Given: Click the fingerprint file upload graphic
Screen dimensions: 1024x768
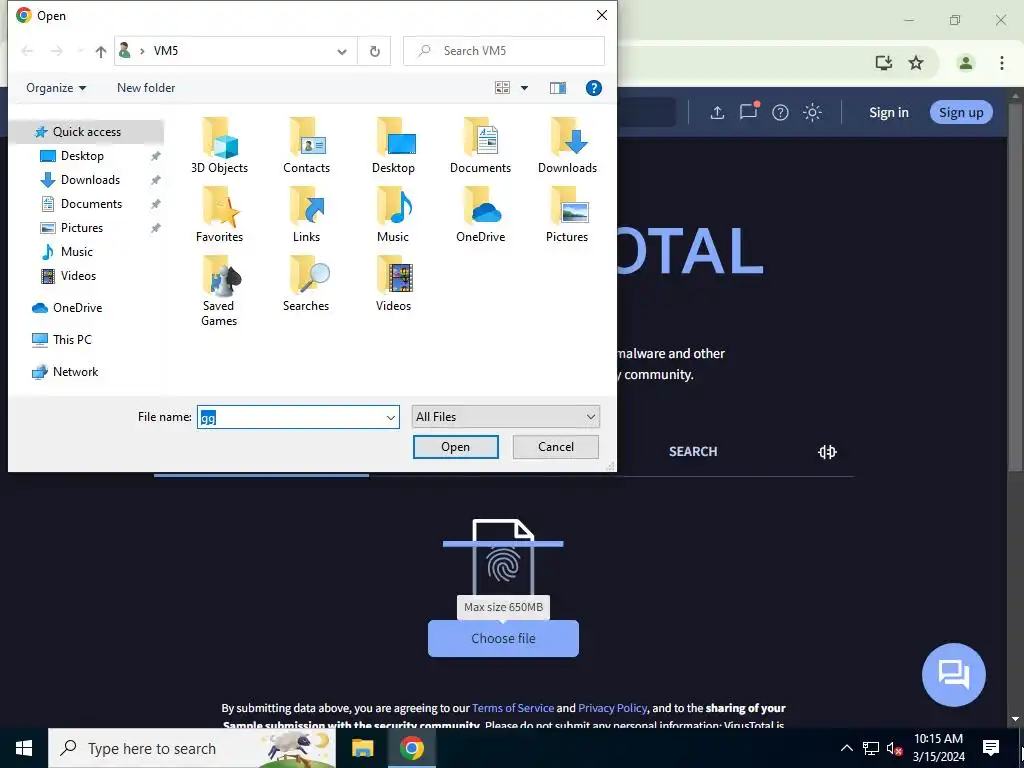Looking at the screenshot, I should click(503, 556).
